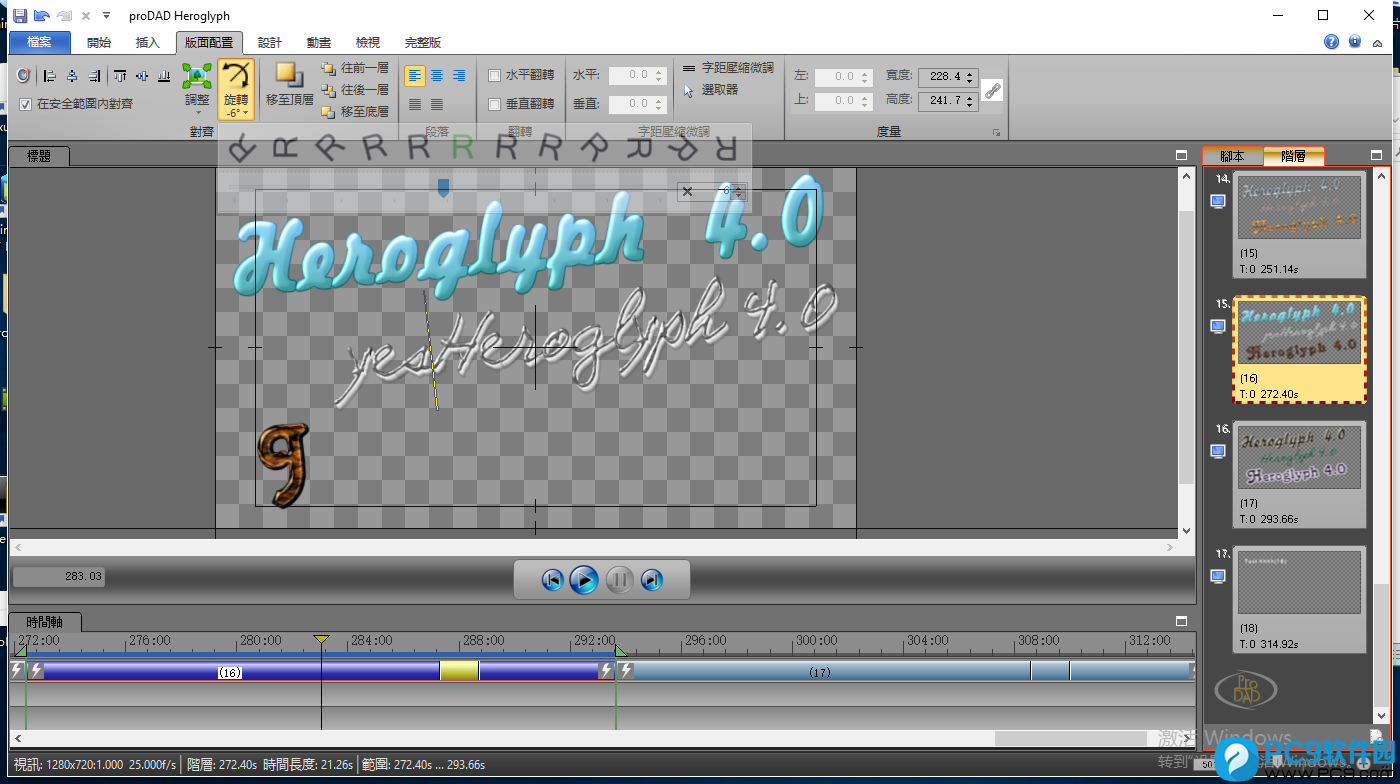Screen dimensions: 1400x784
Task: Select layer thumbnail T:0 251.14s
Action: [1299, 225]
